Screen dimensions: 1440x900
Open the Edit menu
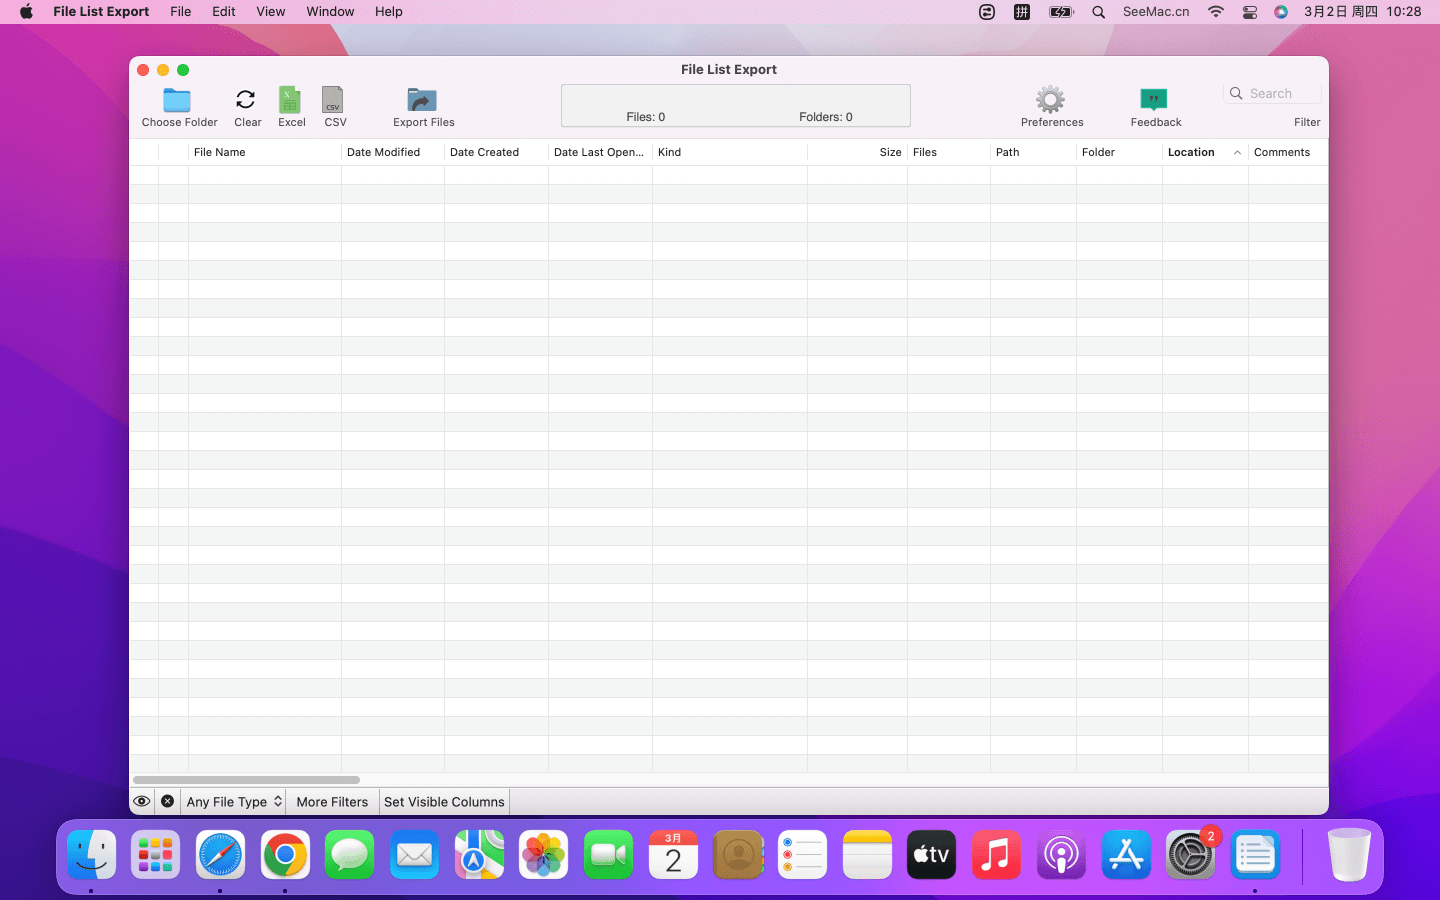(224, 12)
